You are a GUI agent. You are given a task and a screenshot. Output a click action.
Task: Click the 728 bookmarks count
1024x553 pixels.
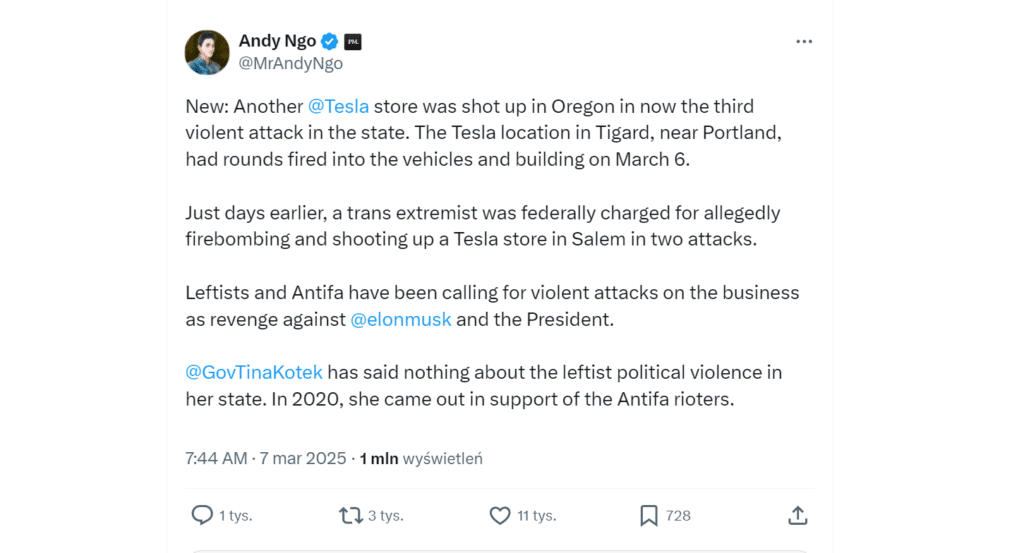click(x=678, y=515)
